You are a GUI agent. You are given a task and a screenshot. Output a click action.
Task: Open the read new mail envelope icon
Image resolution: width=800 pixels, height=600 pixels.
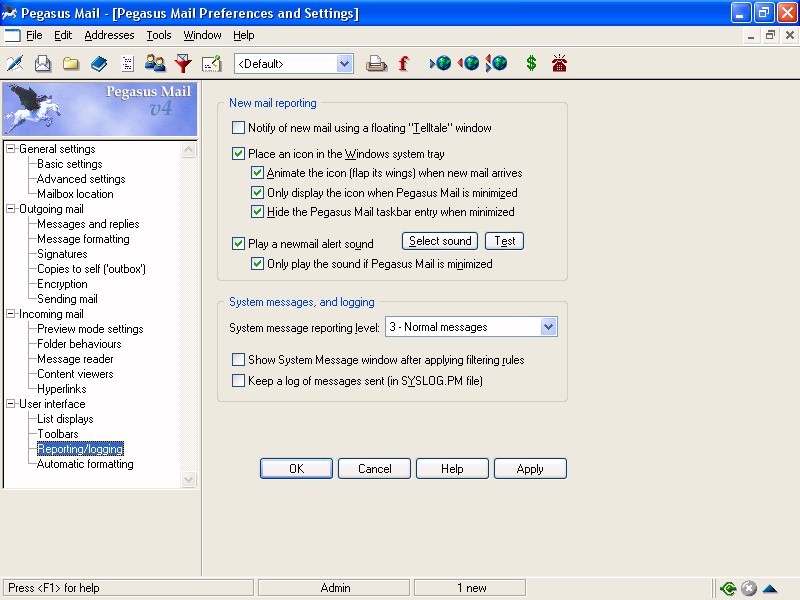[43, 63]
